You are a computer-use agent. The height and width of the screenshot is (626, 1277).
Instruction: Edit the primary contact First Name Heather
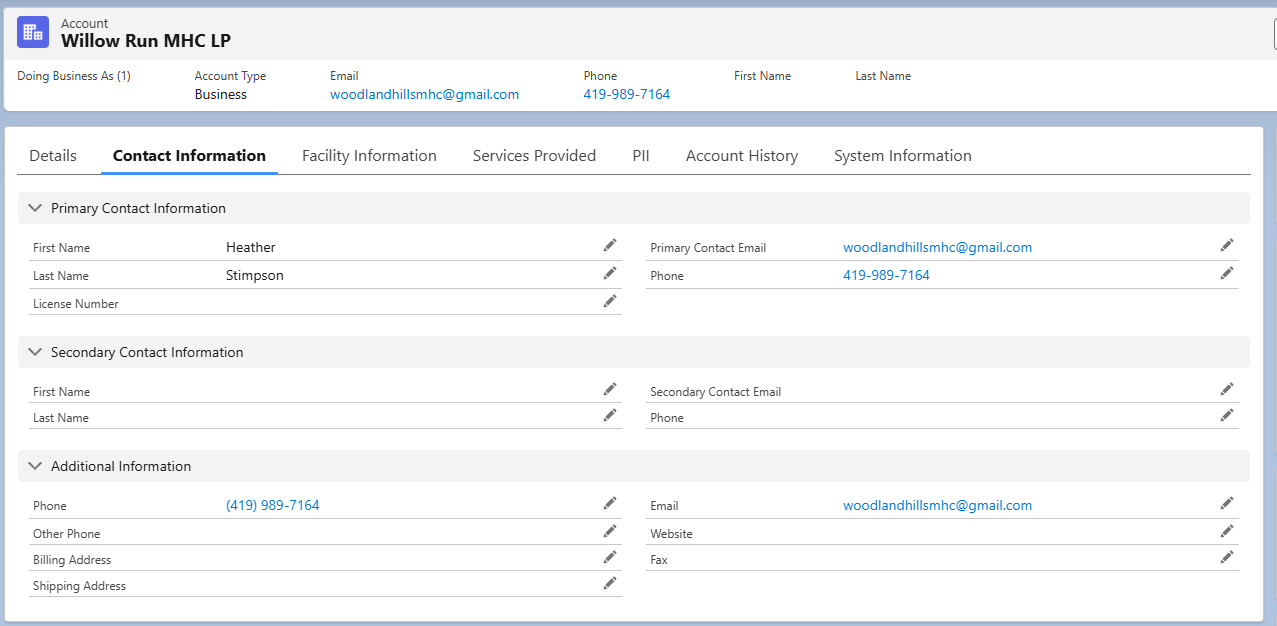click(x=610, y=245)
